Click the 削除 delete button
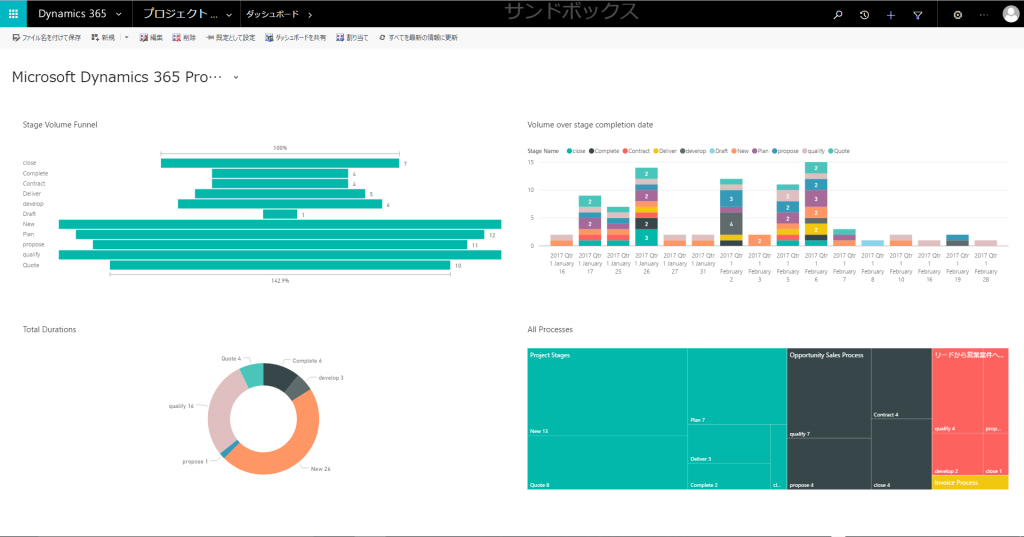 pyautogui.click(x=184, y=38)
